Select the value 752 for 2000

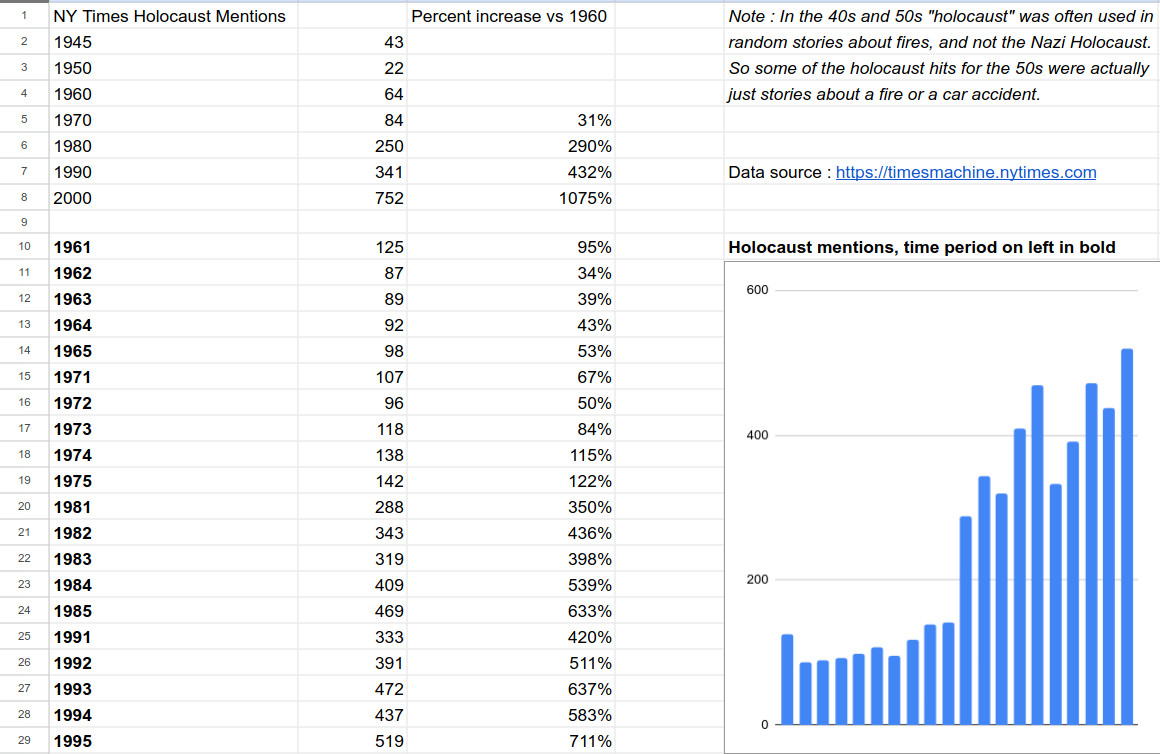(x=353, y=198)
